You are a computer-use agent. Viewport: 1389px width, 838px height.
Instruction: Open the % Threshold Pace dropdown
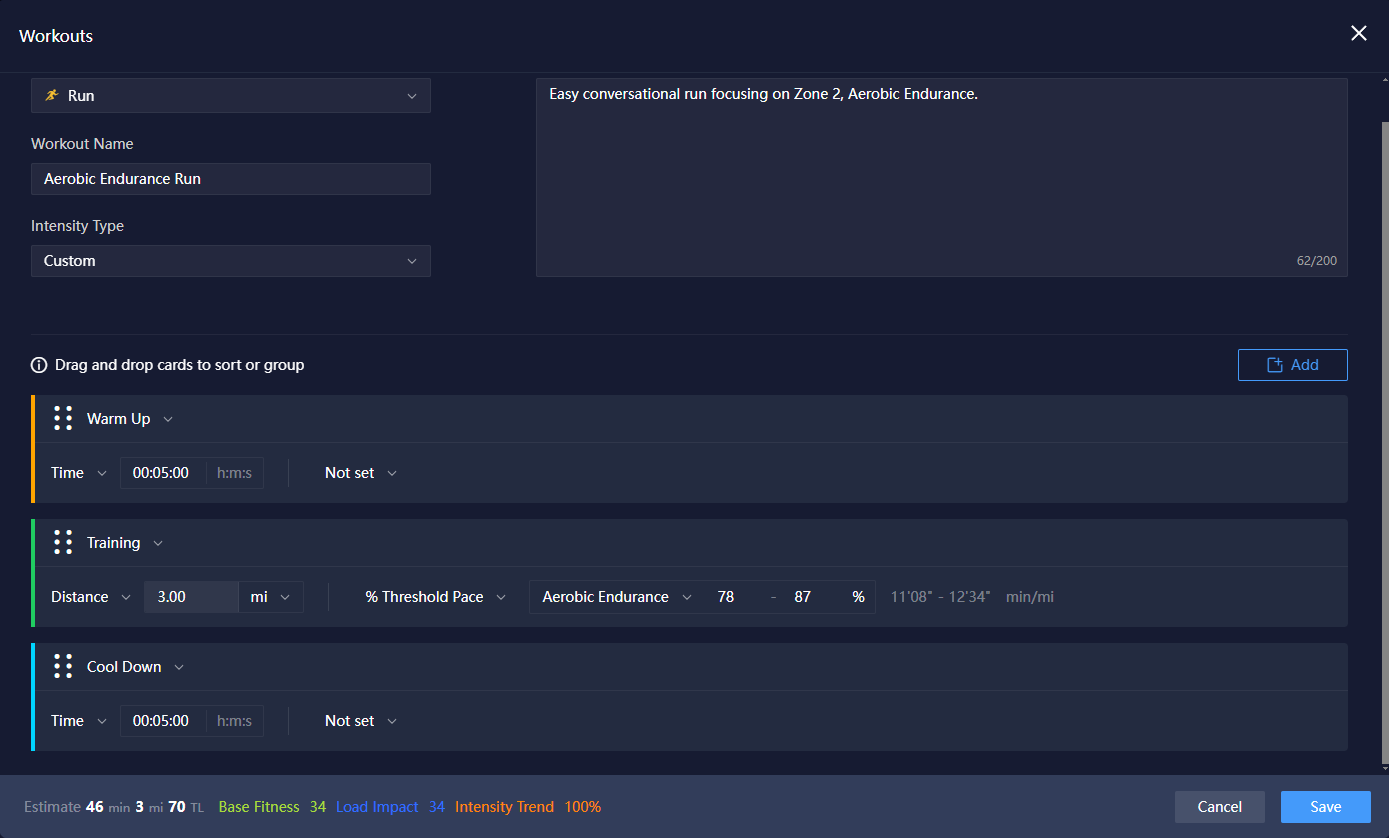pyautogui.click(x=435, y=597)
